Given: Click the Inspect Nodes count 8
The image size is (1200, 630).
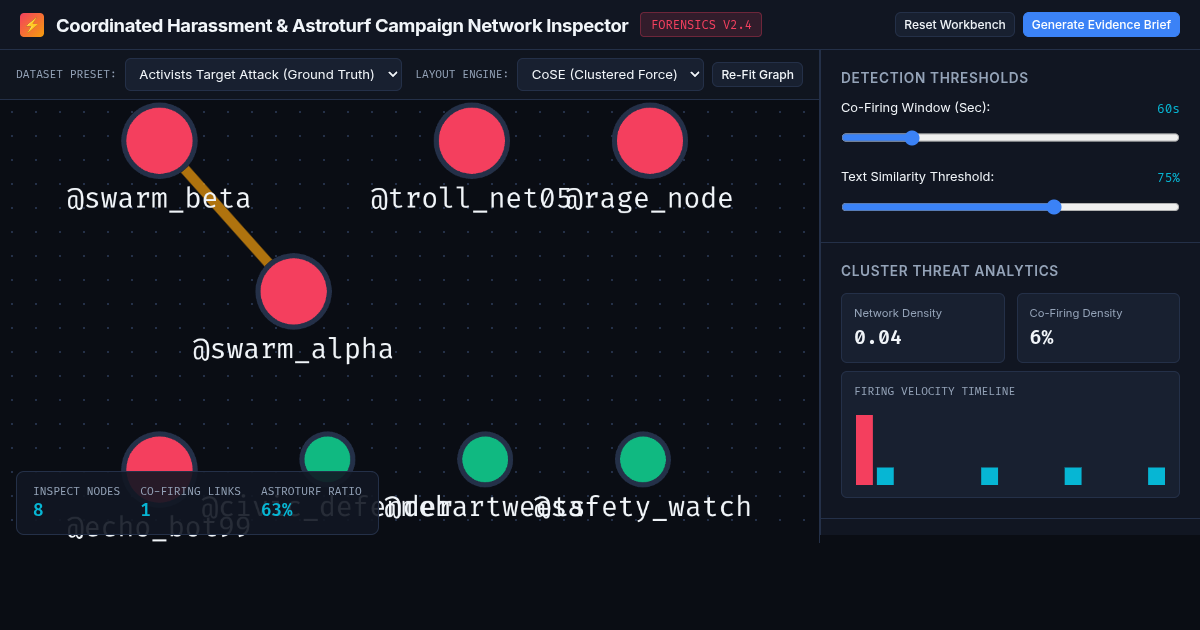Looking at the screenshot, I should (38, 510).
